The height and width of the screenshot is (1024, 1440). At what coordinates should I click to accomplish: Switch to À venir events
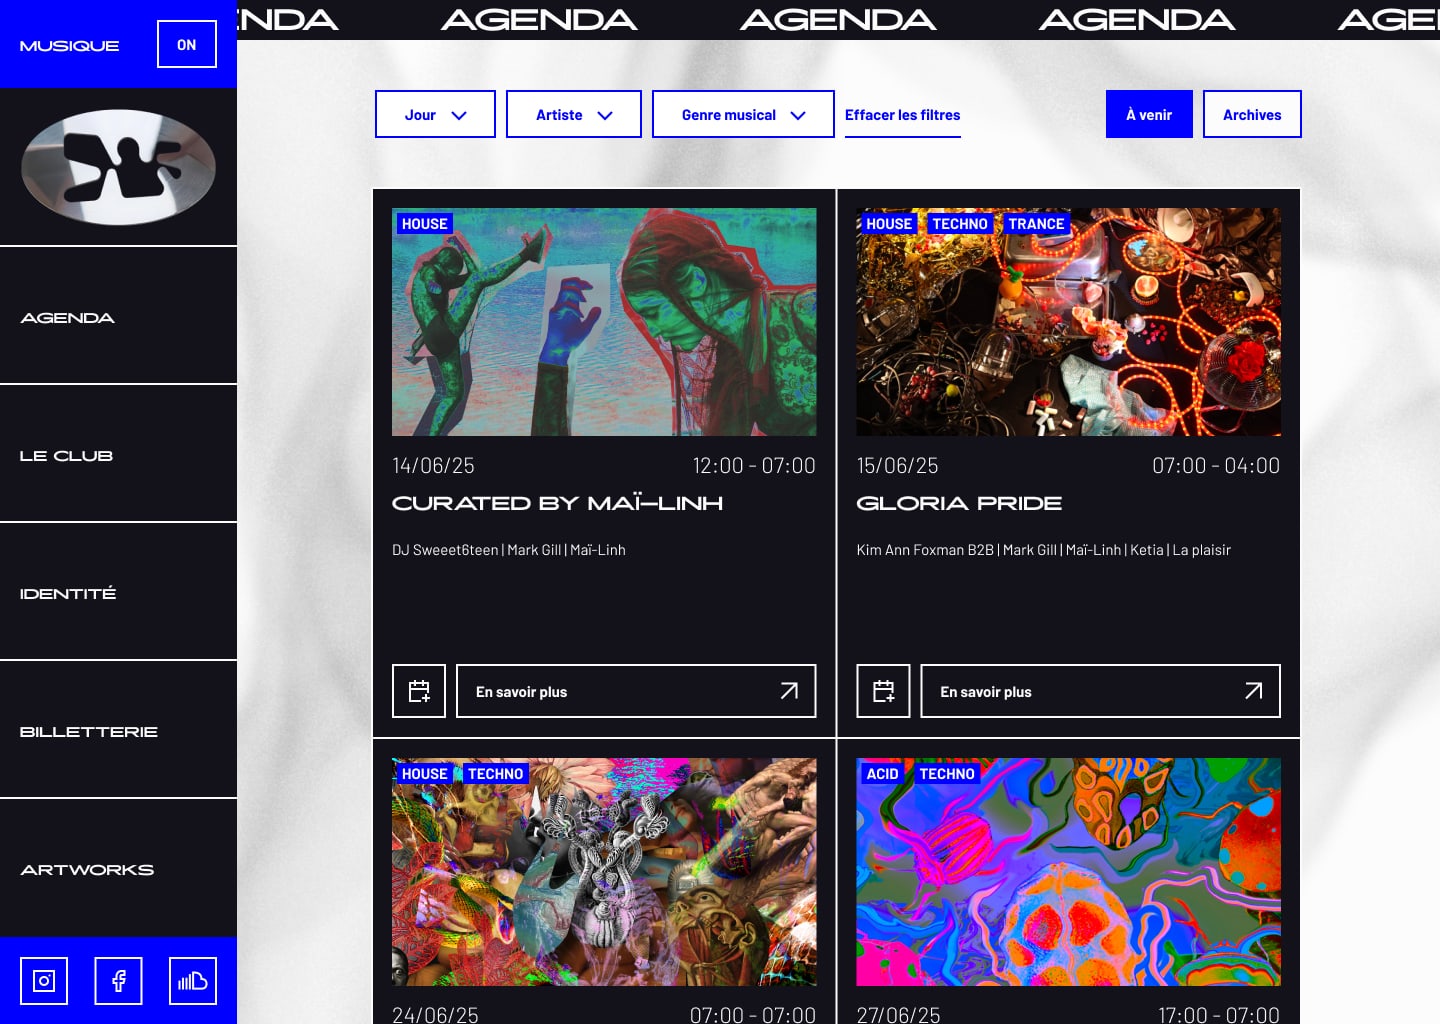tap(1149, 114)
